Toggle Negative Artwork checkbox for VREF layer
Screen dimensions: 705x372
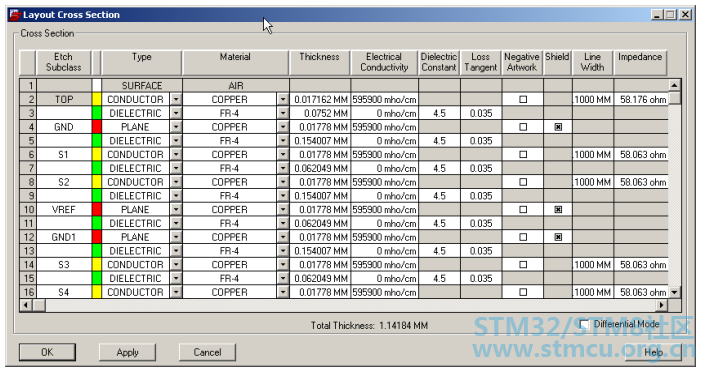point(523,210)
